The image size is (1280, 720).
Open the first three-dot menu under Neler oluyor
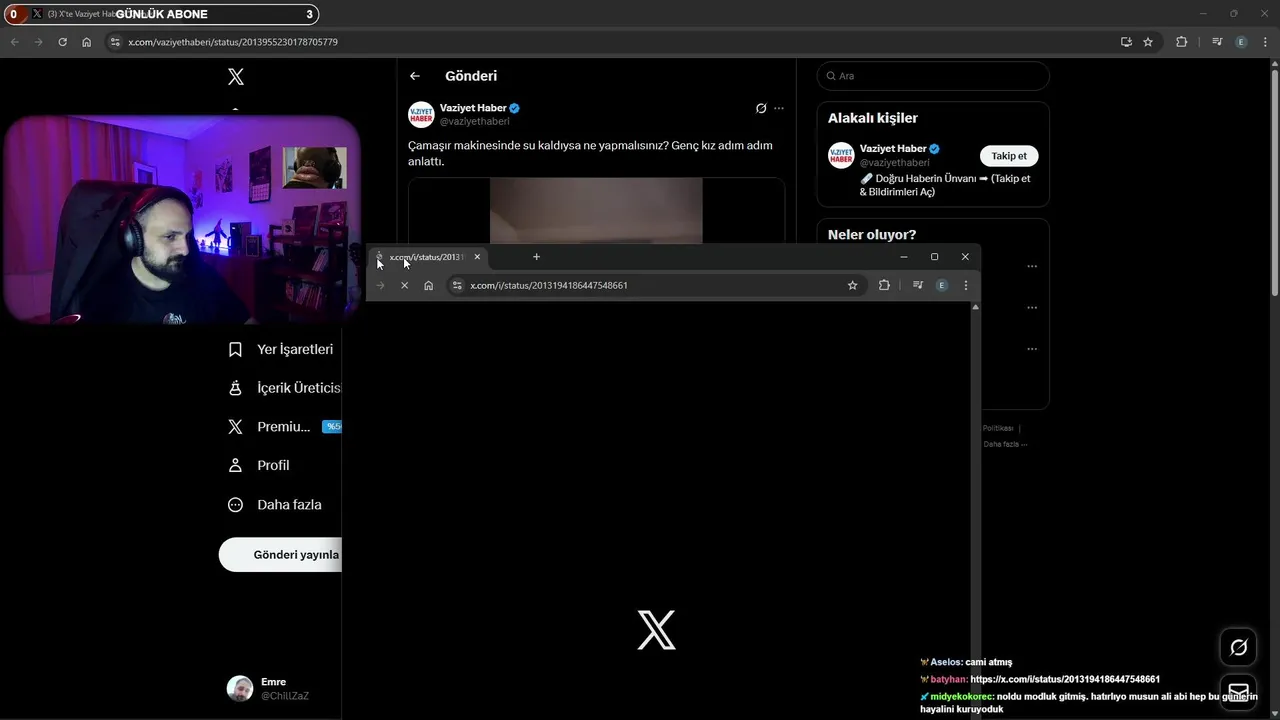pos(1032,266)
